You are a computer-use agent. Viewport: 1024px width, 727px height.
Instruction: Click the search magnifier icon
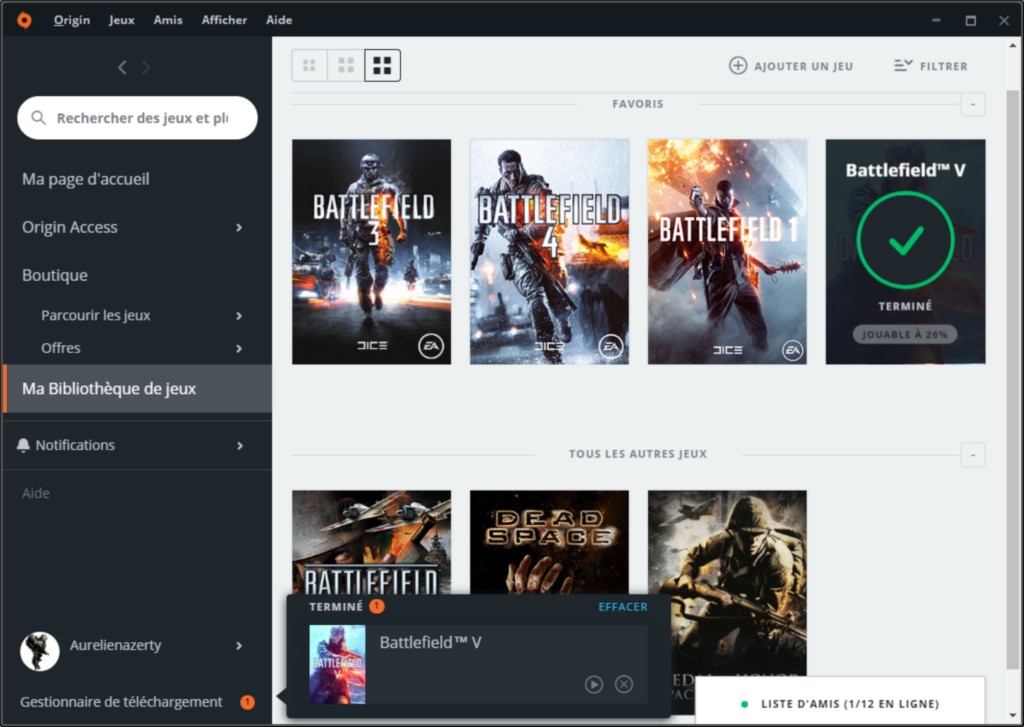coord(39,118)
